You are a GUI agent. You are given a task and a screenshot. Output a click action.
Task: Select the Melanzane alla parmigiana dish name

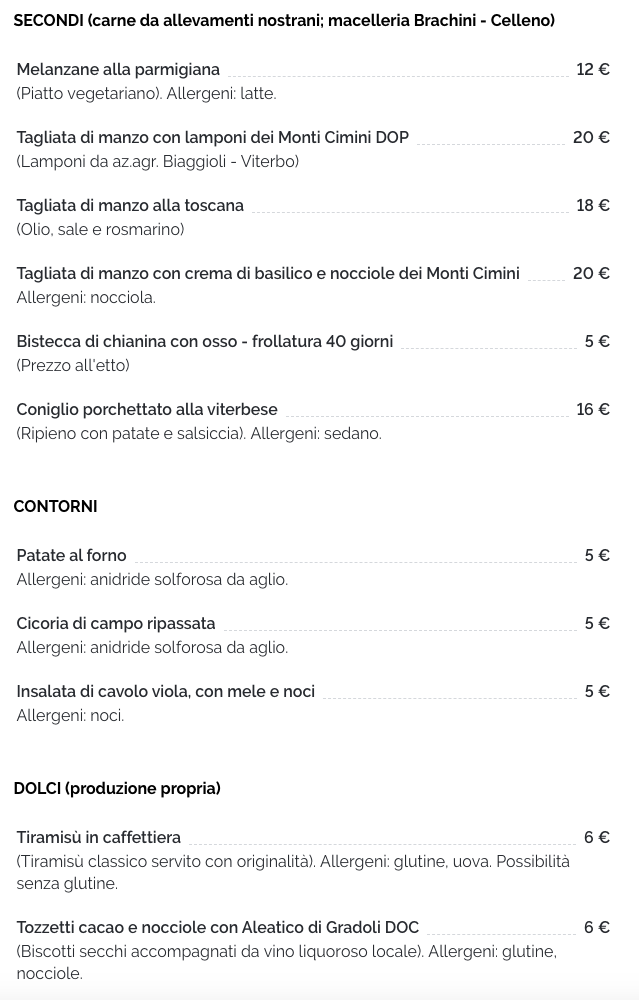coord(118,70)
